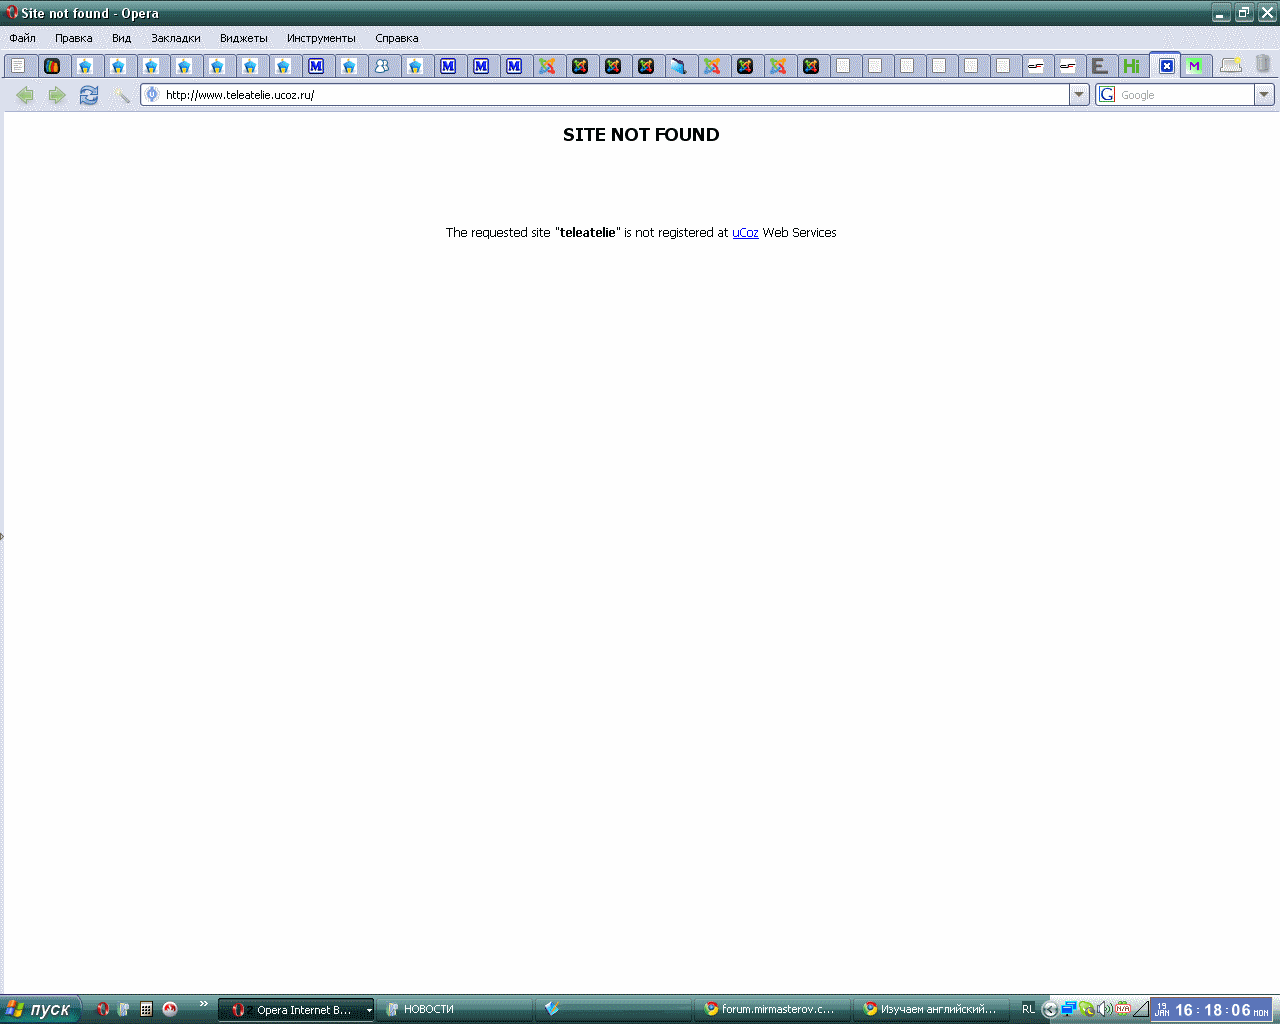
Task: Open the Инструменты menu
Action: (321, 38)
